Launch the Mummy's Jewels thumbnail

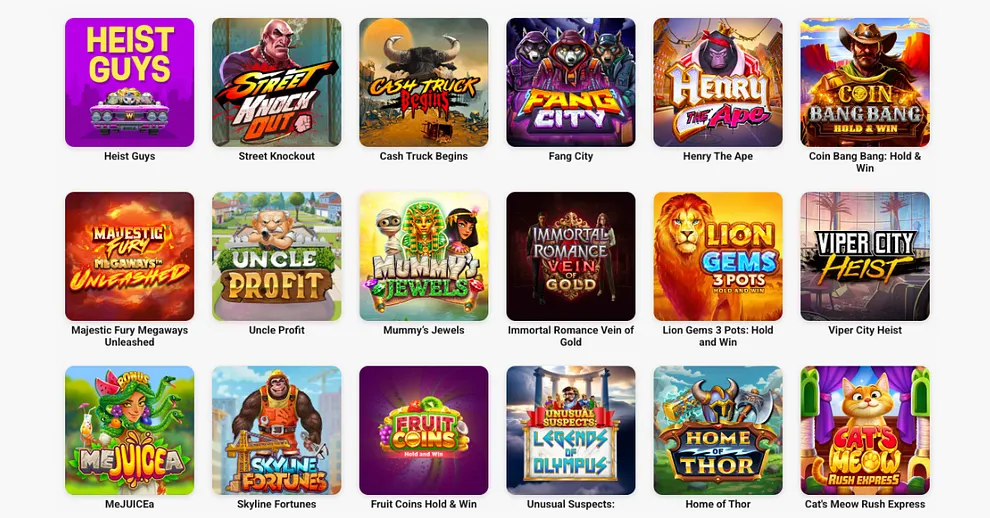(x=424, y=256)
